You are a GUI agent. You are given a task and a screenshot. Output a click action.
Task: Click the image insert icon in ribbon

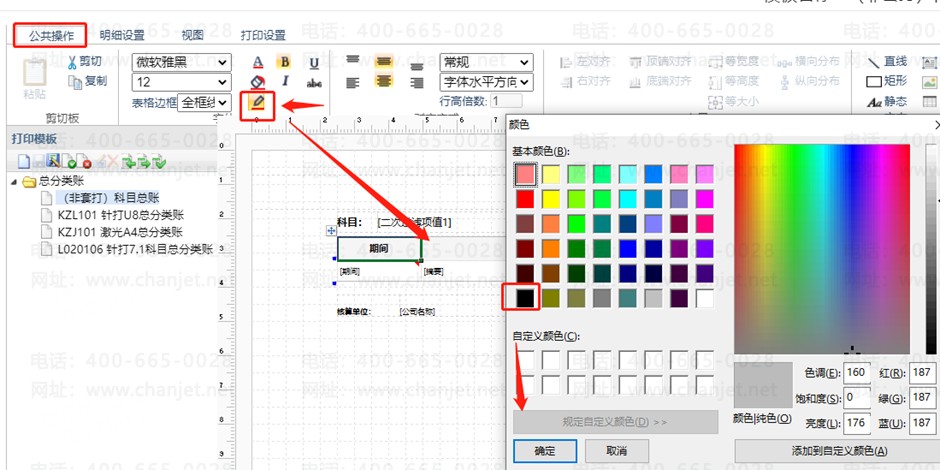point(929,81)
